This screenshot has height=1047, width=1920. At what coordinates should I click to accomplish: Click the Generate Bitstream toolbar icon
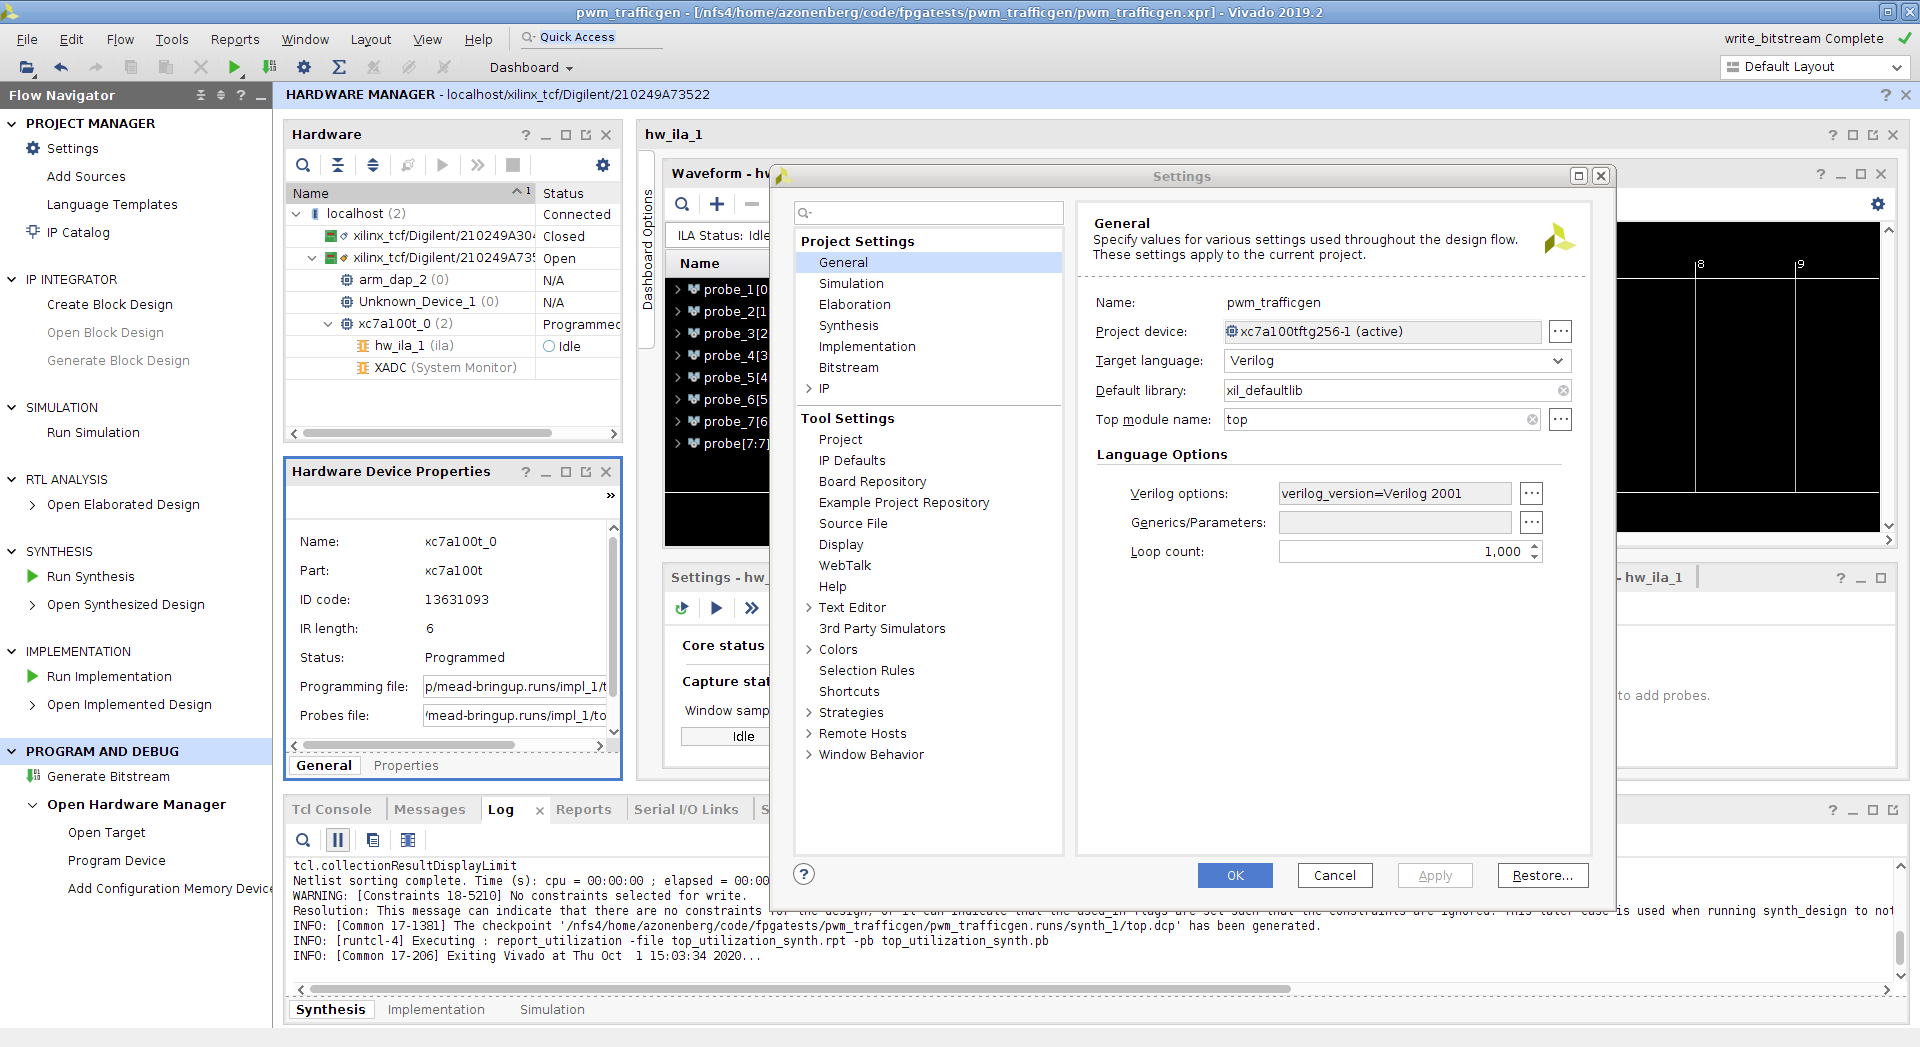pyautogui.click(x=269, y=67)
